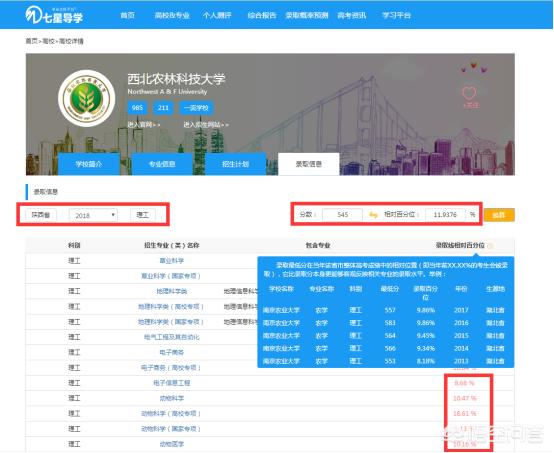Open the 动物科学（高校专项） major link
554x453 pixels.
[x=171, y=413]
